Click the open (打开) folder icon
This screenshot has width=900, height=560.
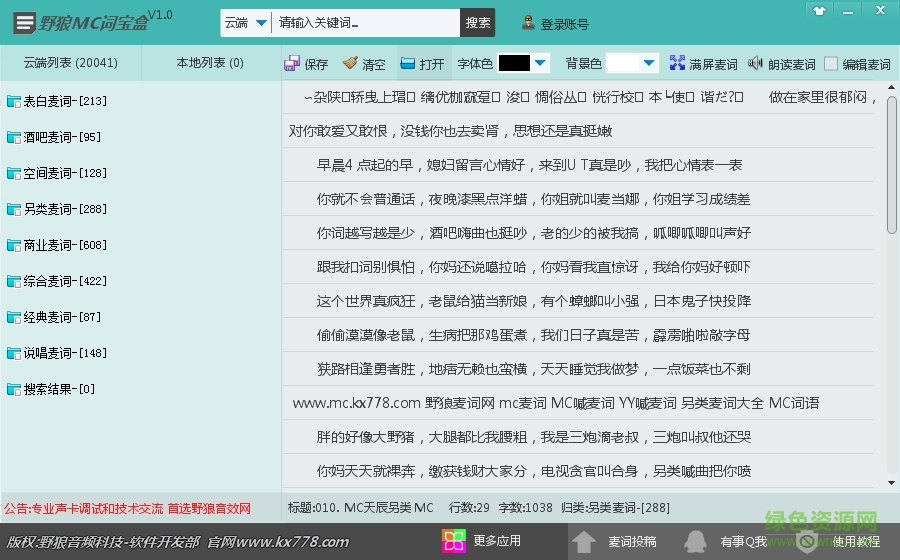click(x=408, y=64)
